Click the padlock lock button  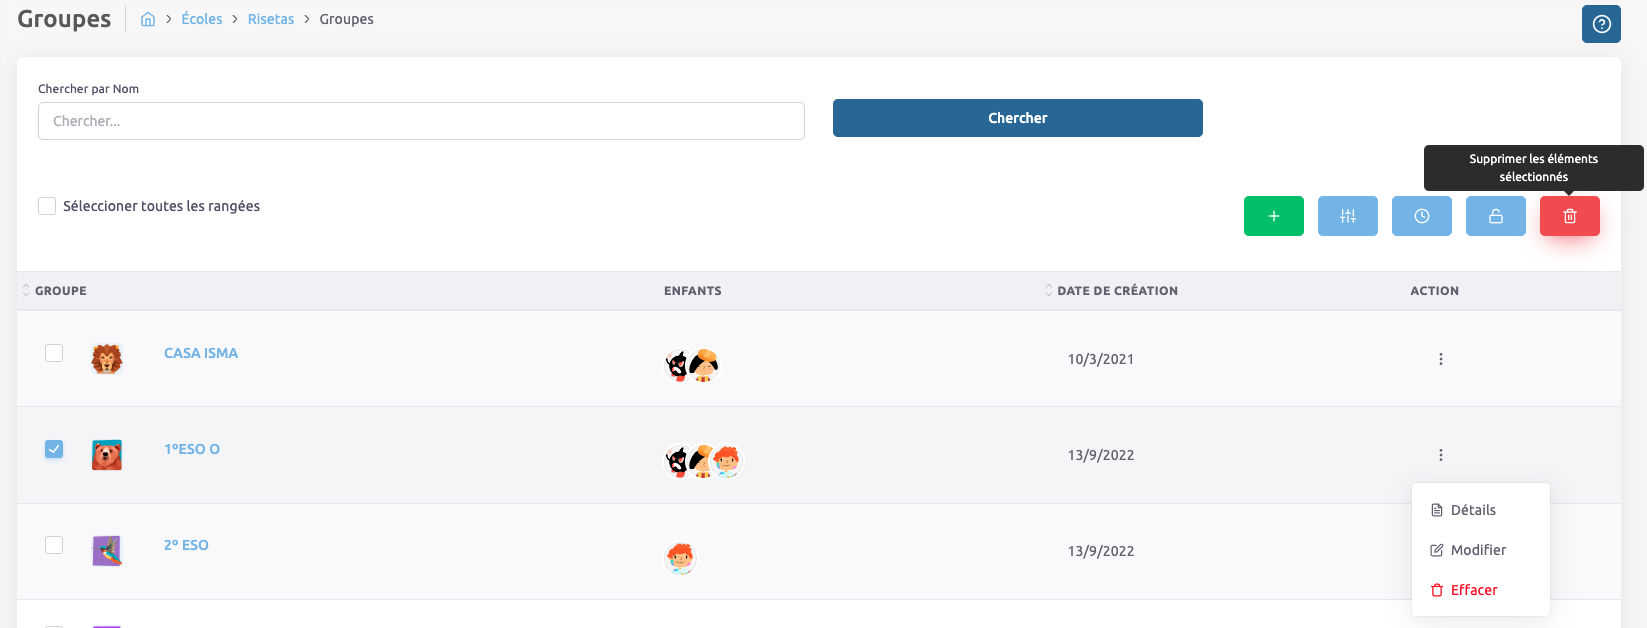1495,216
